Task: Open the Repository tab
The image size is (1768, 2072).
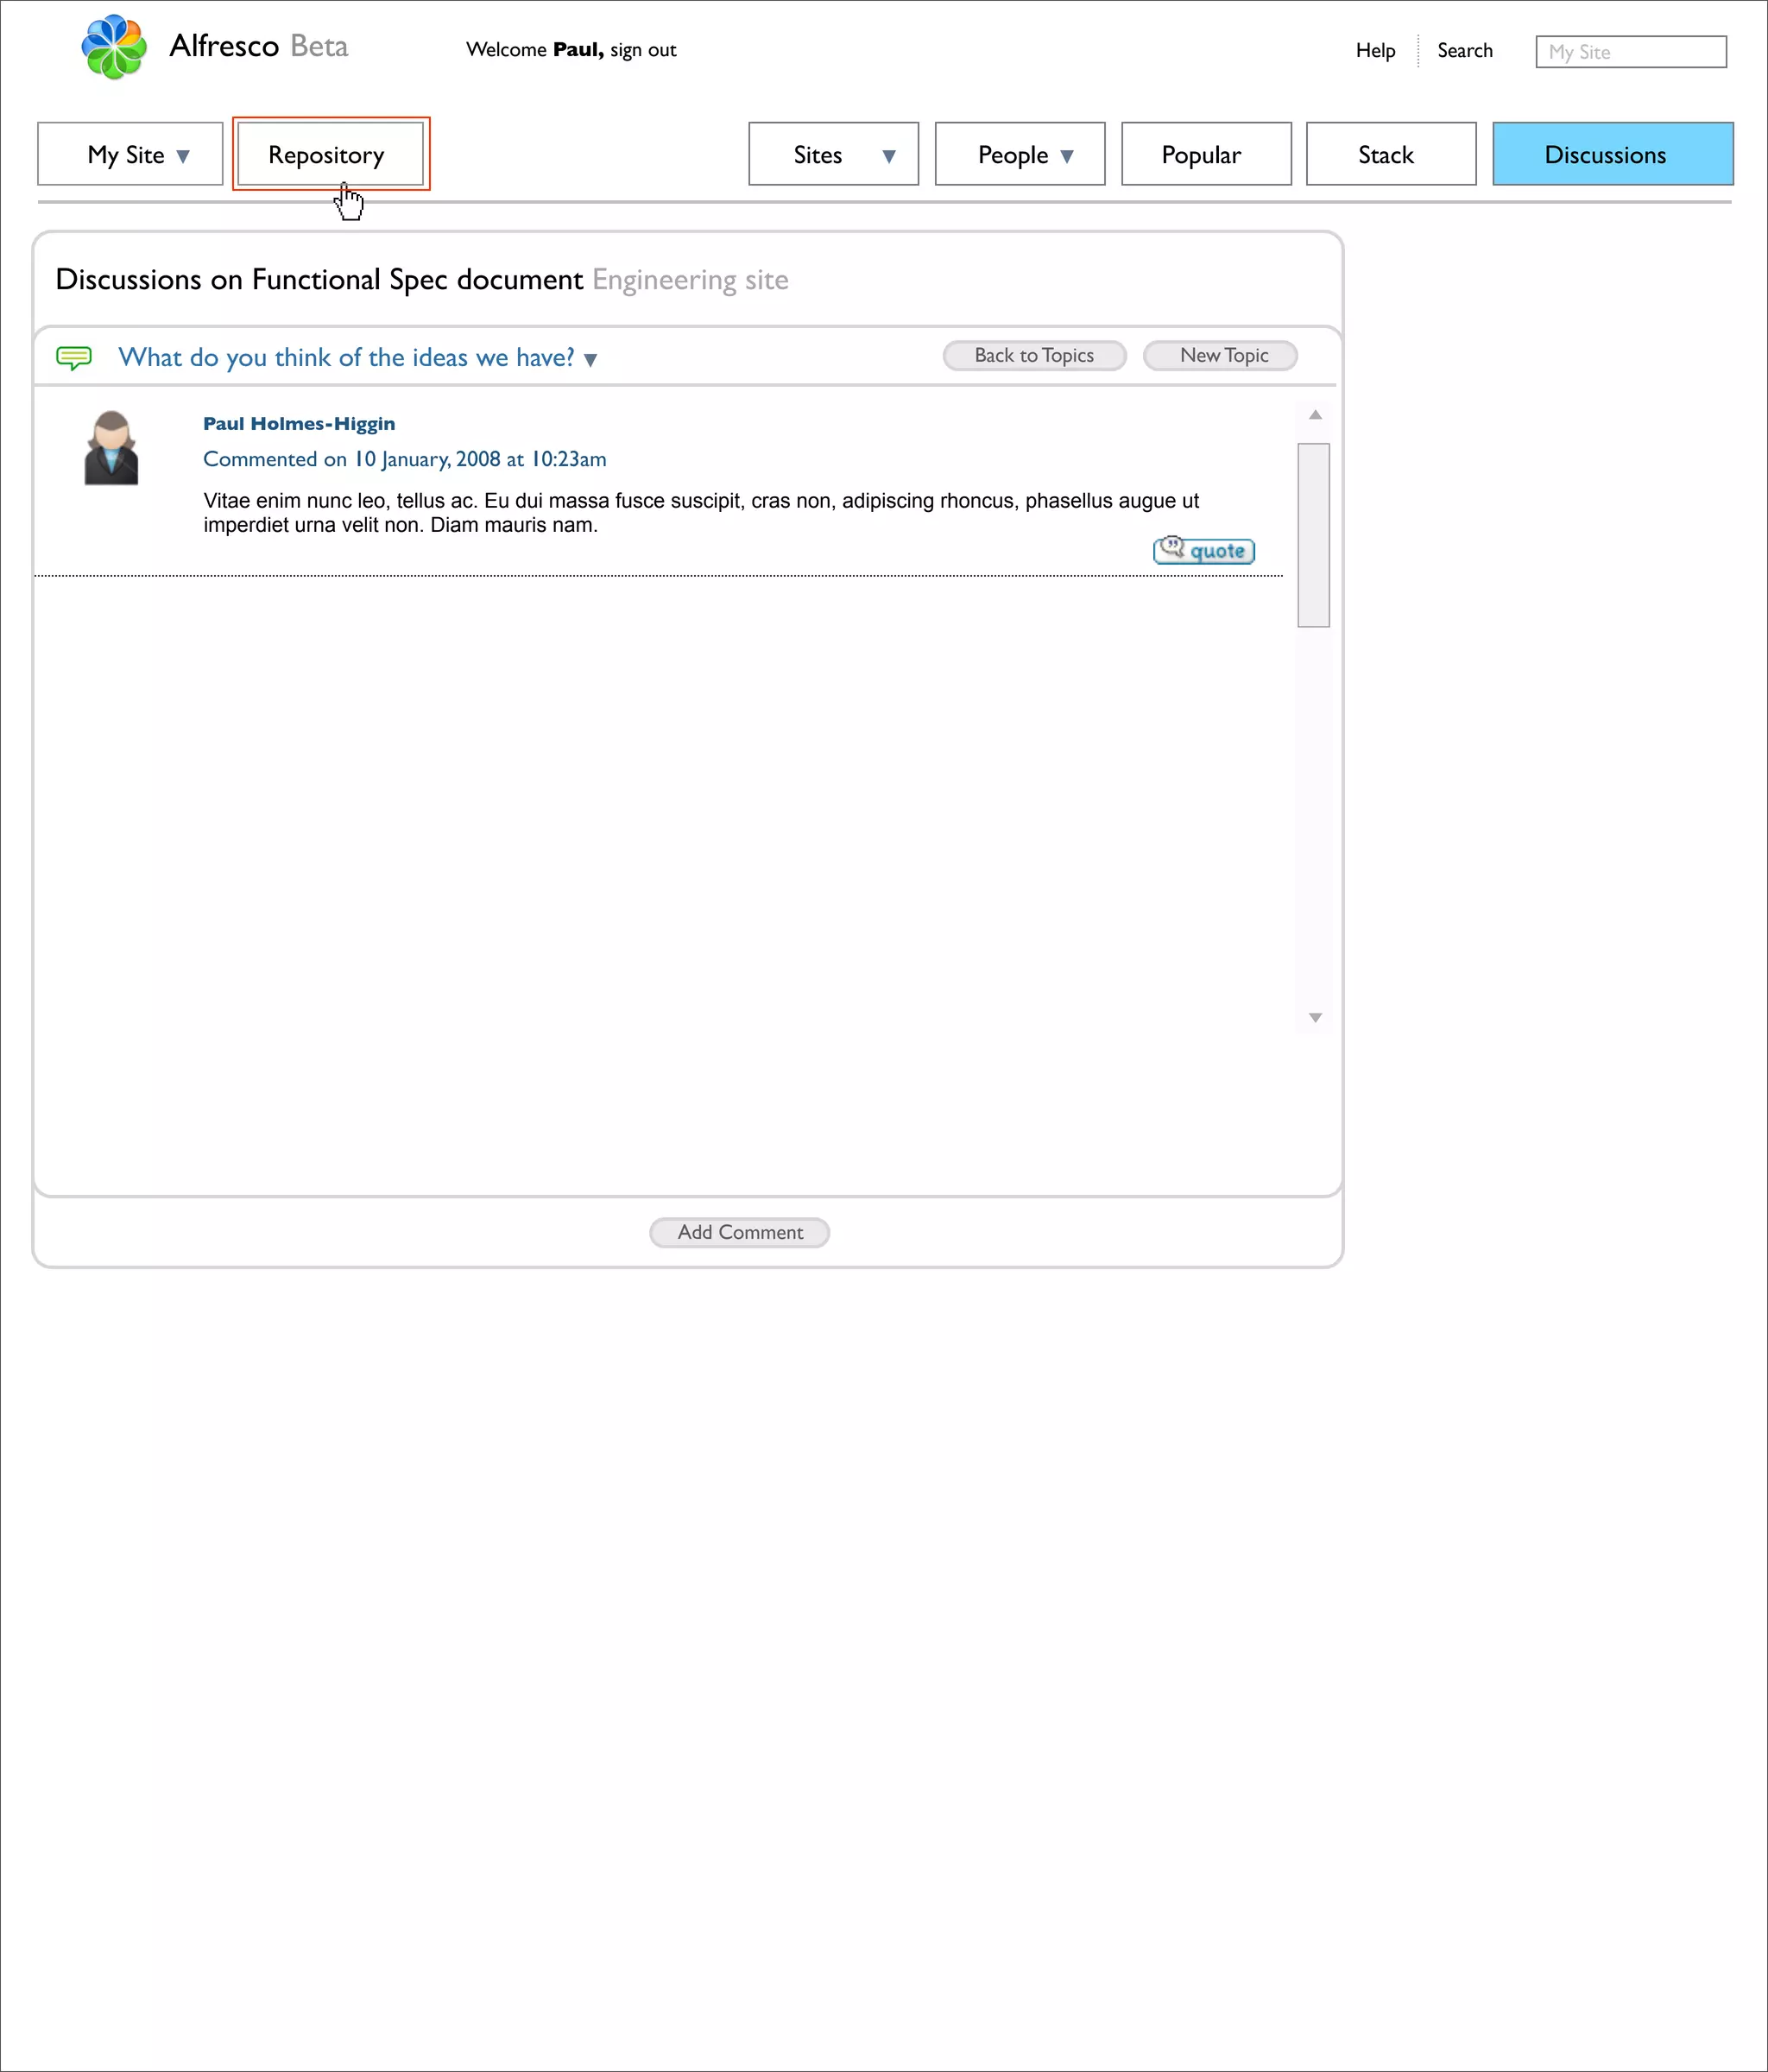Action: coord(330,154)
